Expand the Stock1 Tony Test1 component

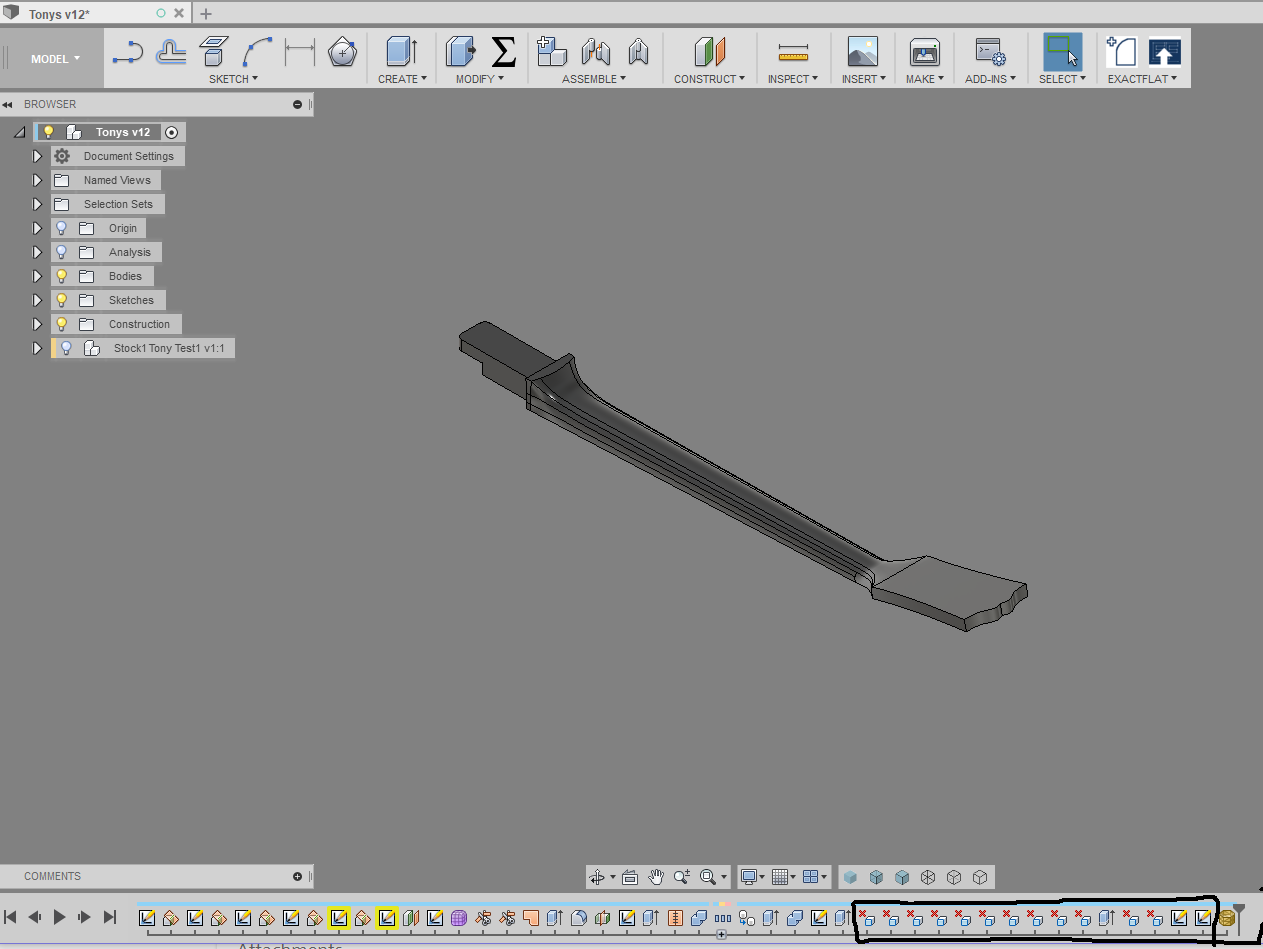(x=38, y=348)
